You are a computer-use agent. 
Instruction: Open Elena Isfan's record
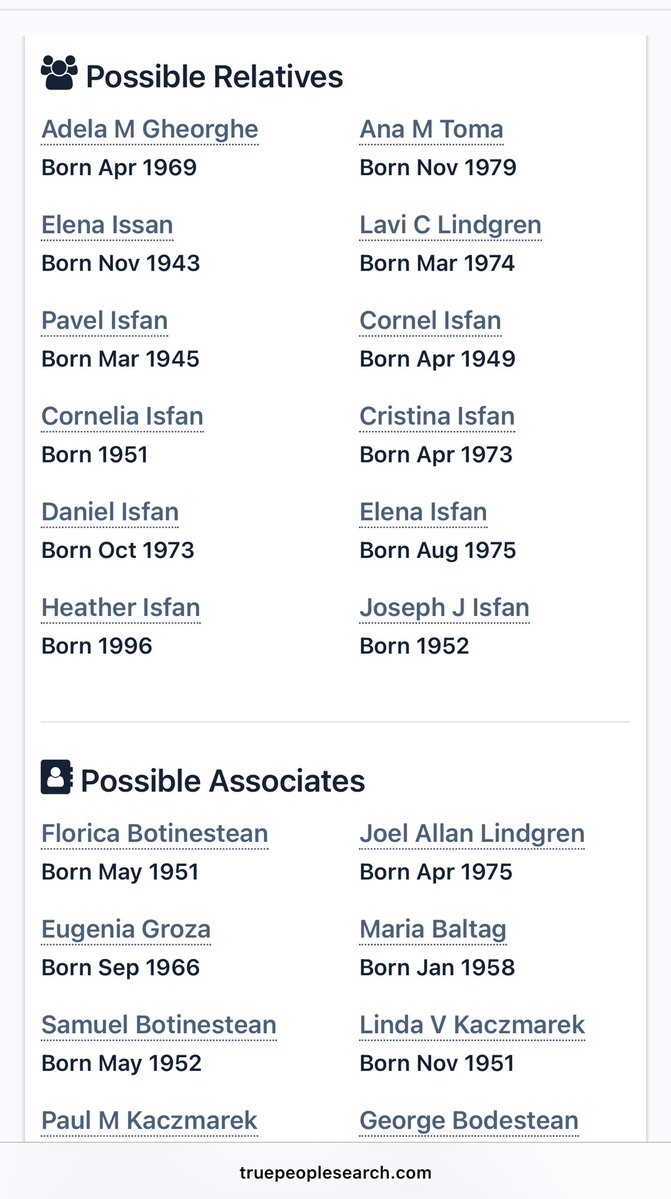(423, 512)
